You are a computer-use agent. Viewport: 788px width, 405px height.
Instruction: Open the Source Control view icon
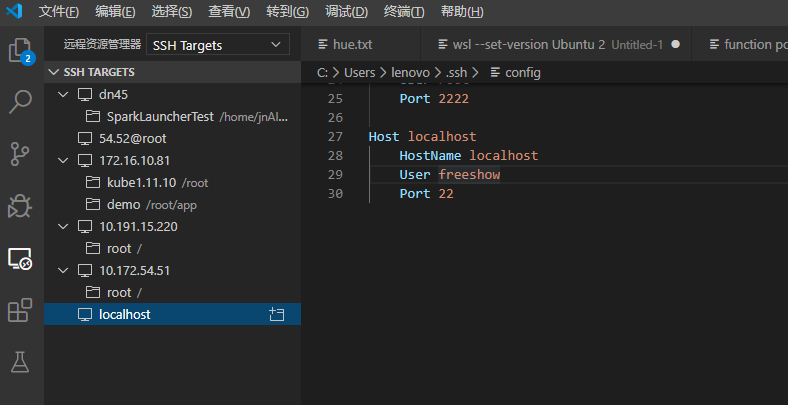point(20,153)
